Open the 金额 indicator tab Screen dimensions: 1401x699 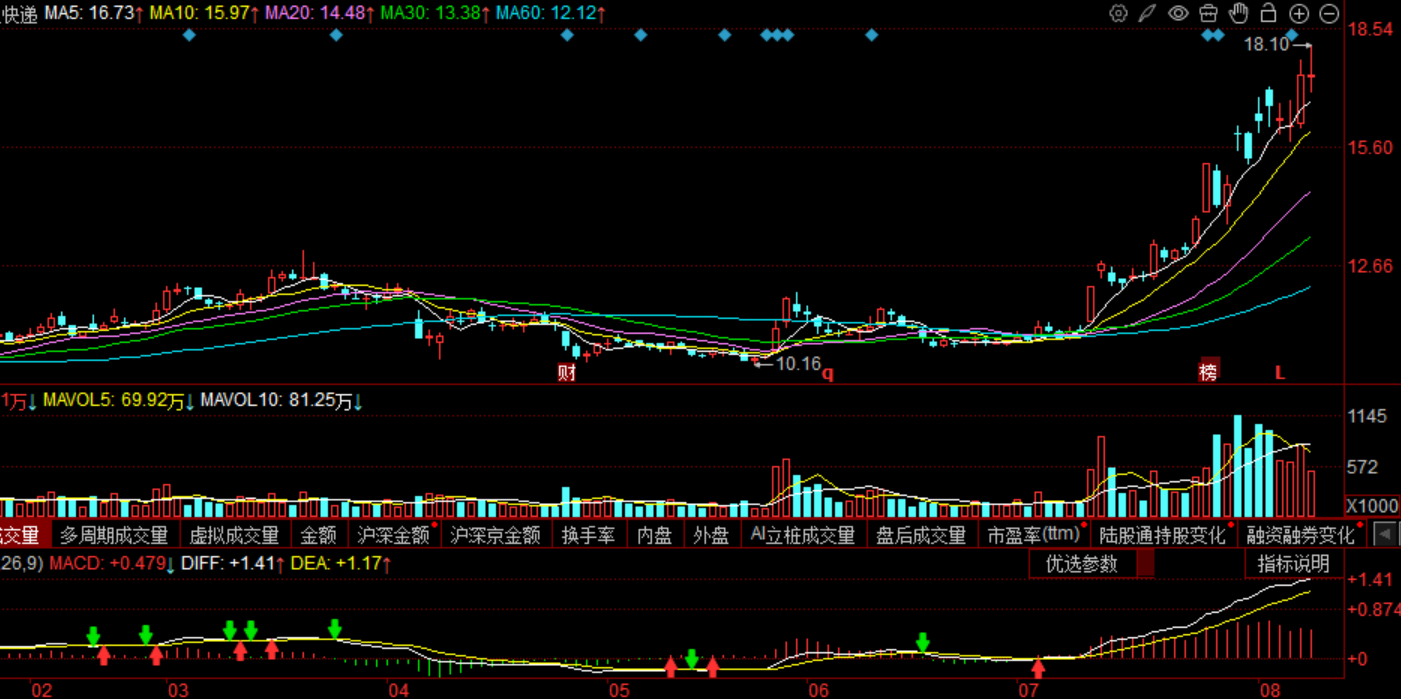pyautogui.click(x=318, y=535)
